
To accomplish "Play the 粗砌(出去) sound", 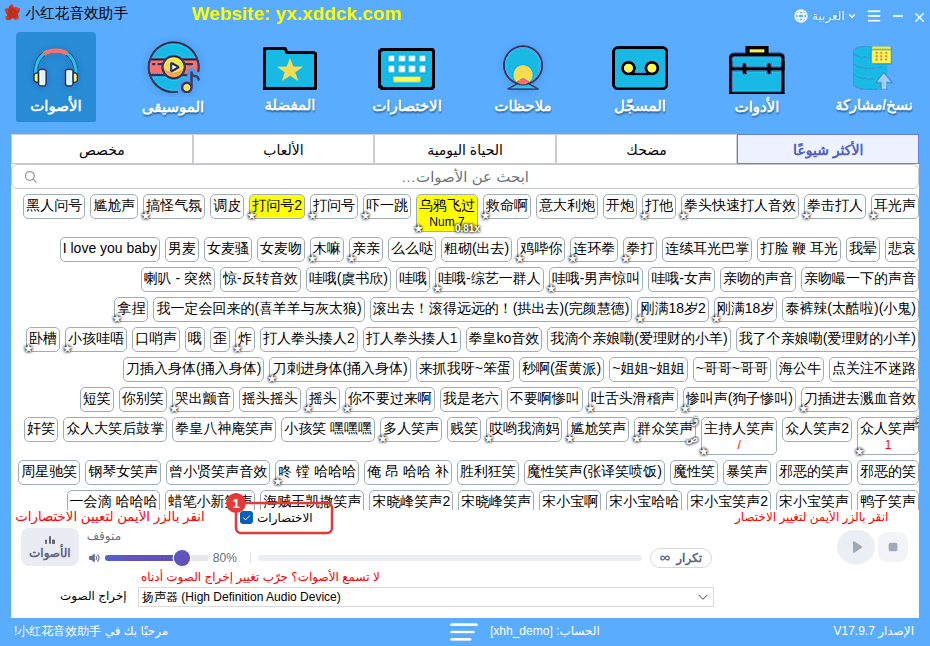I will pos(476,249).
